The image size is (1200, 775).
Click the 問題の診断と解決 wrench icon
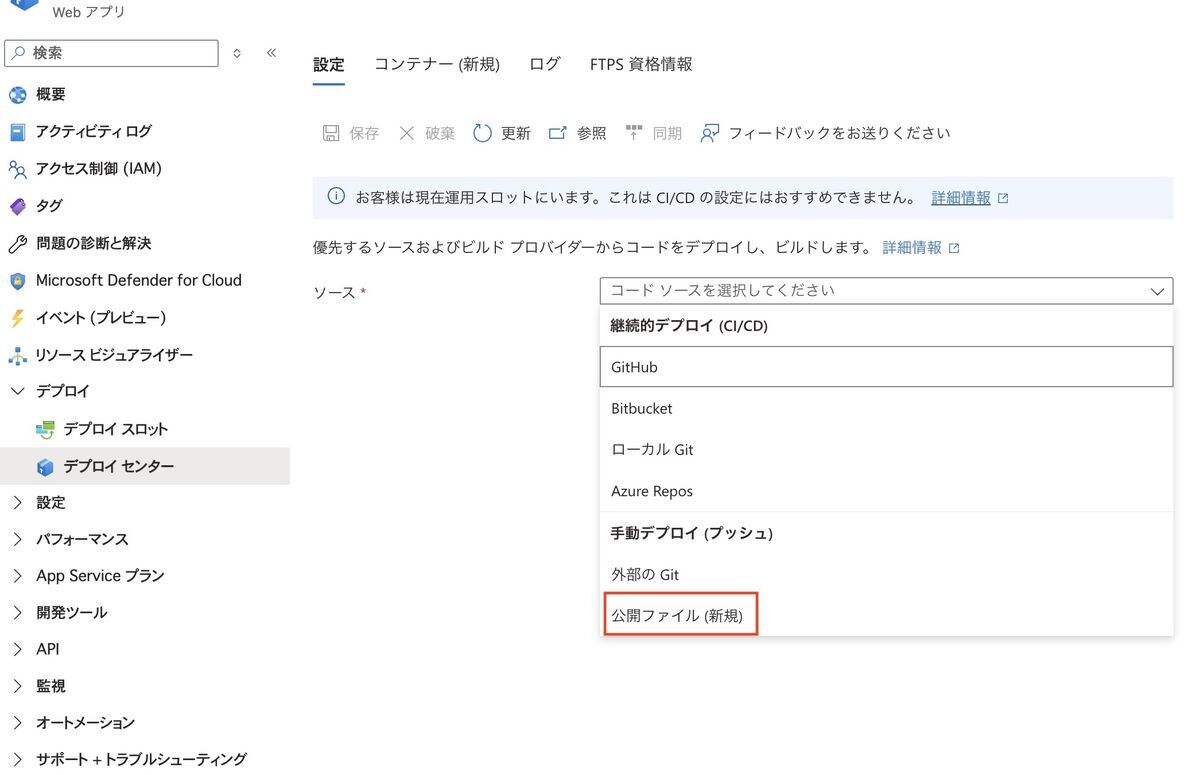click(x=17, y=244)
